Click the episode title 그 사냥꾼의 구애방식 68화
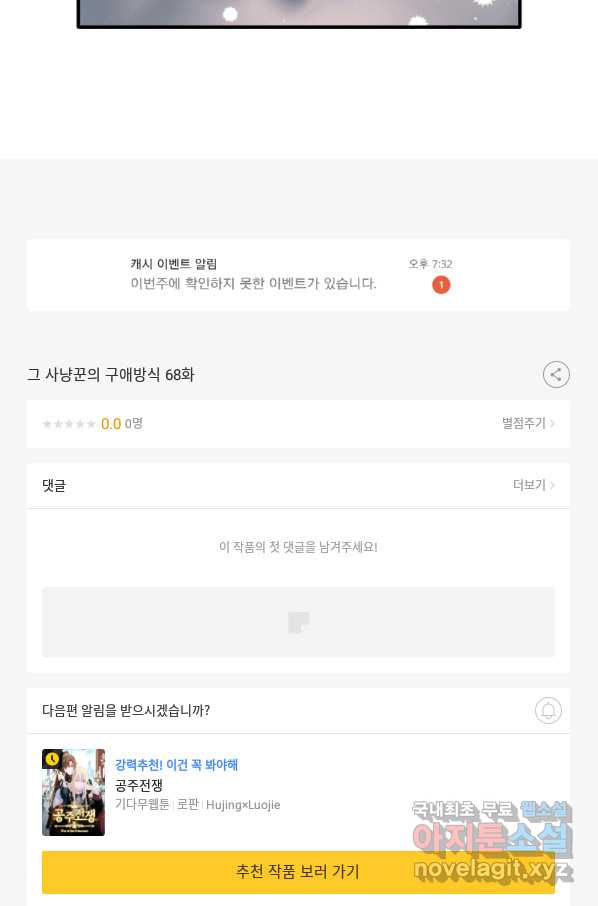 coord(110,374)
